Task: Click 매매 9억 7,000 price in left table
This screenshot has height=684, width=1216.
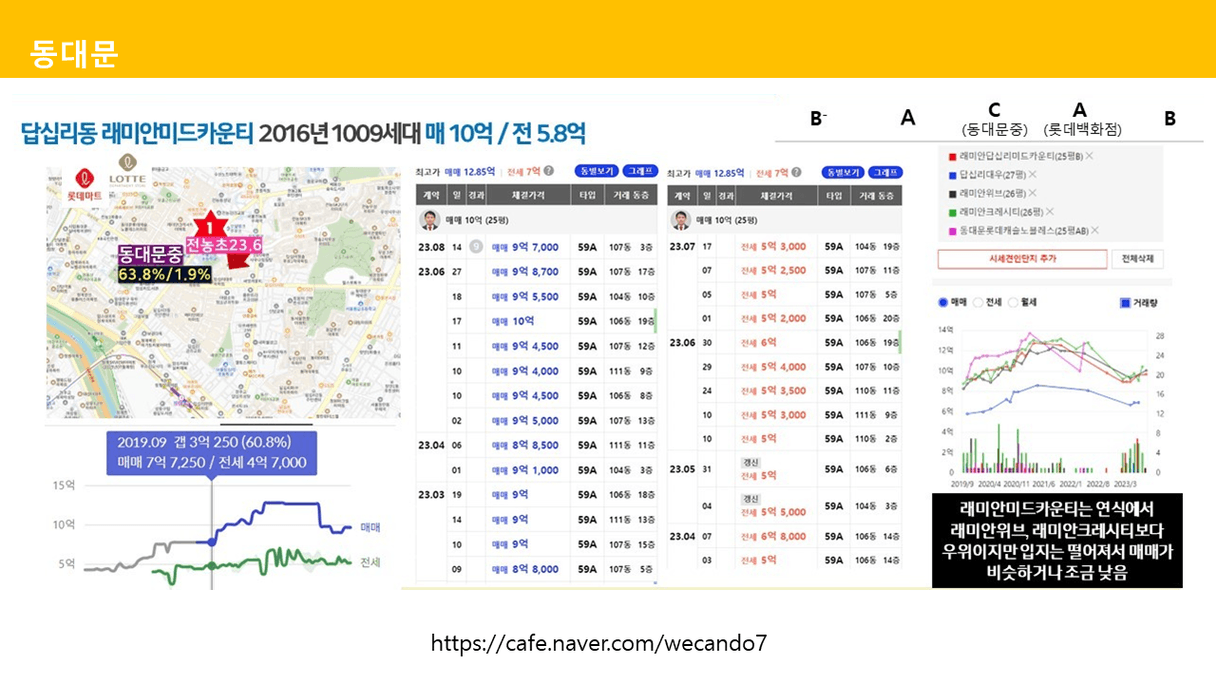Action: click(x=525, y=246)
